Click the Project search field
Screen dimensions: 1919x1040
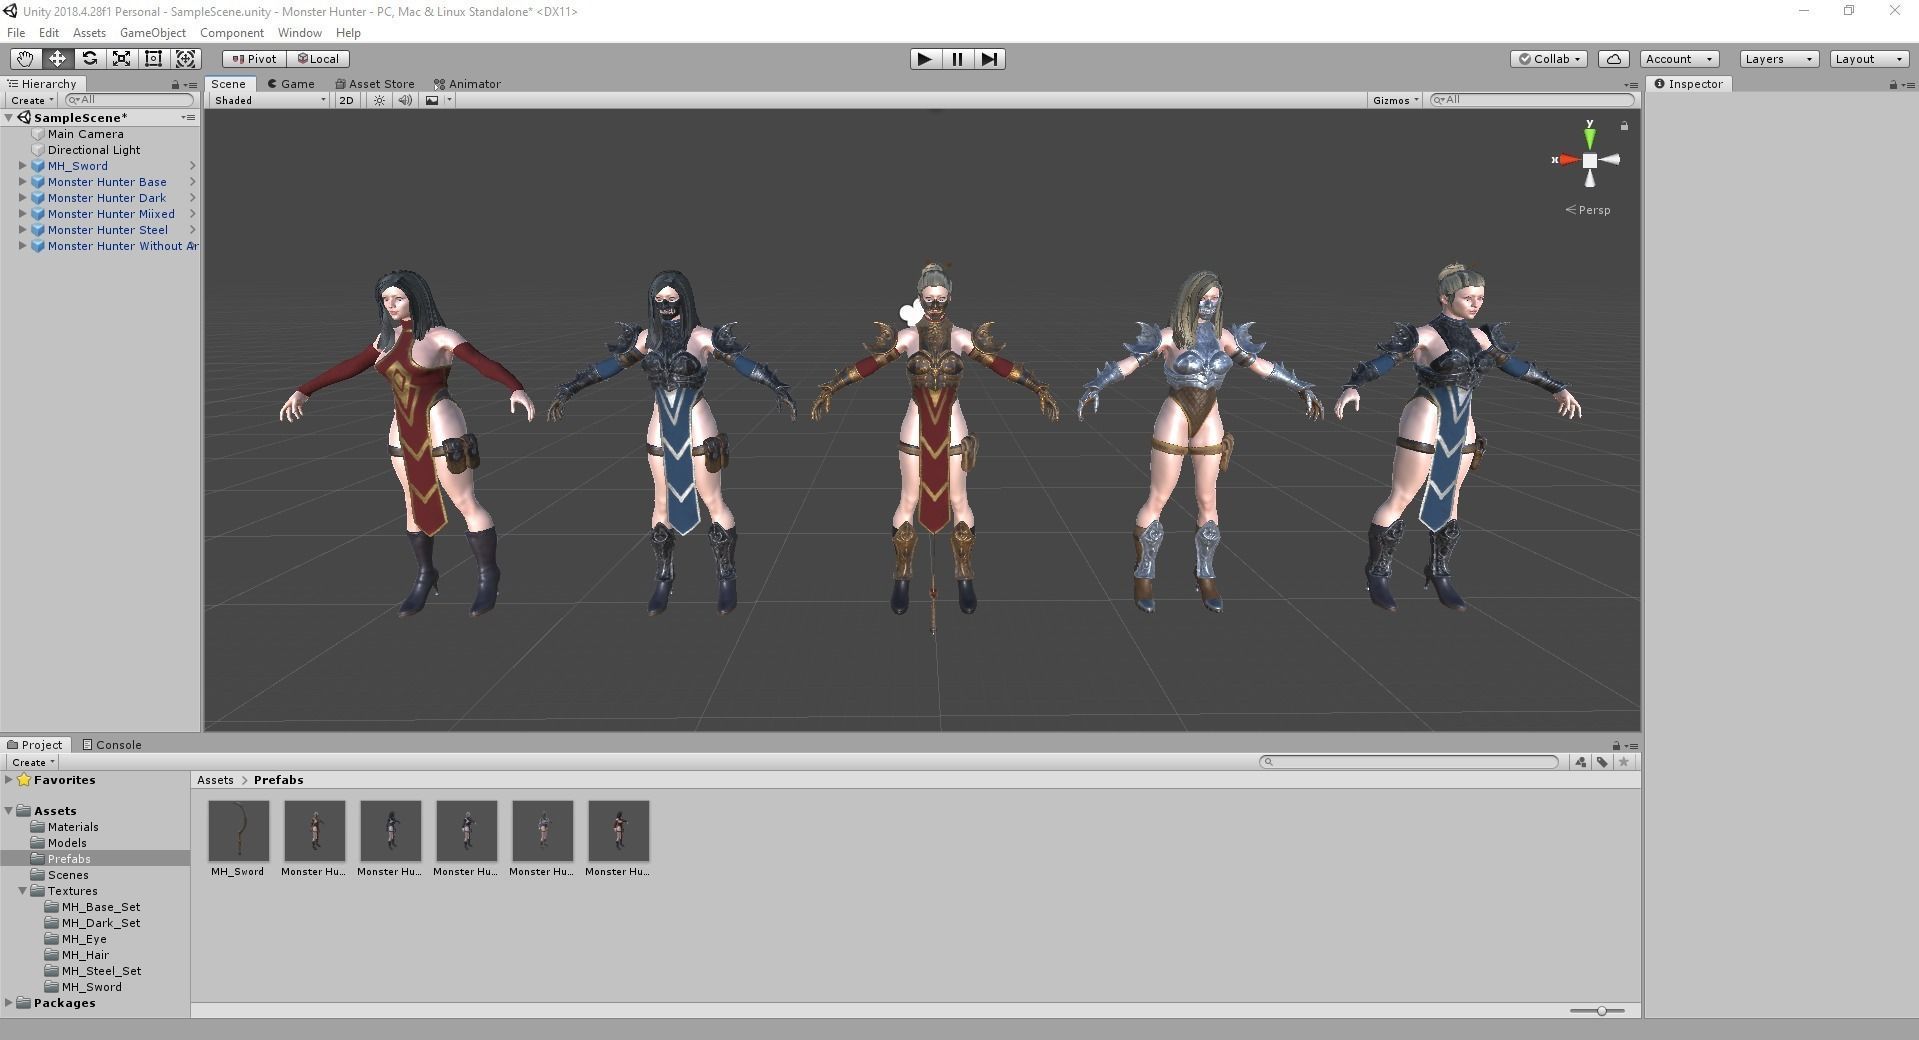coord(1408,762)
